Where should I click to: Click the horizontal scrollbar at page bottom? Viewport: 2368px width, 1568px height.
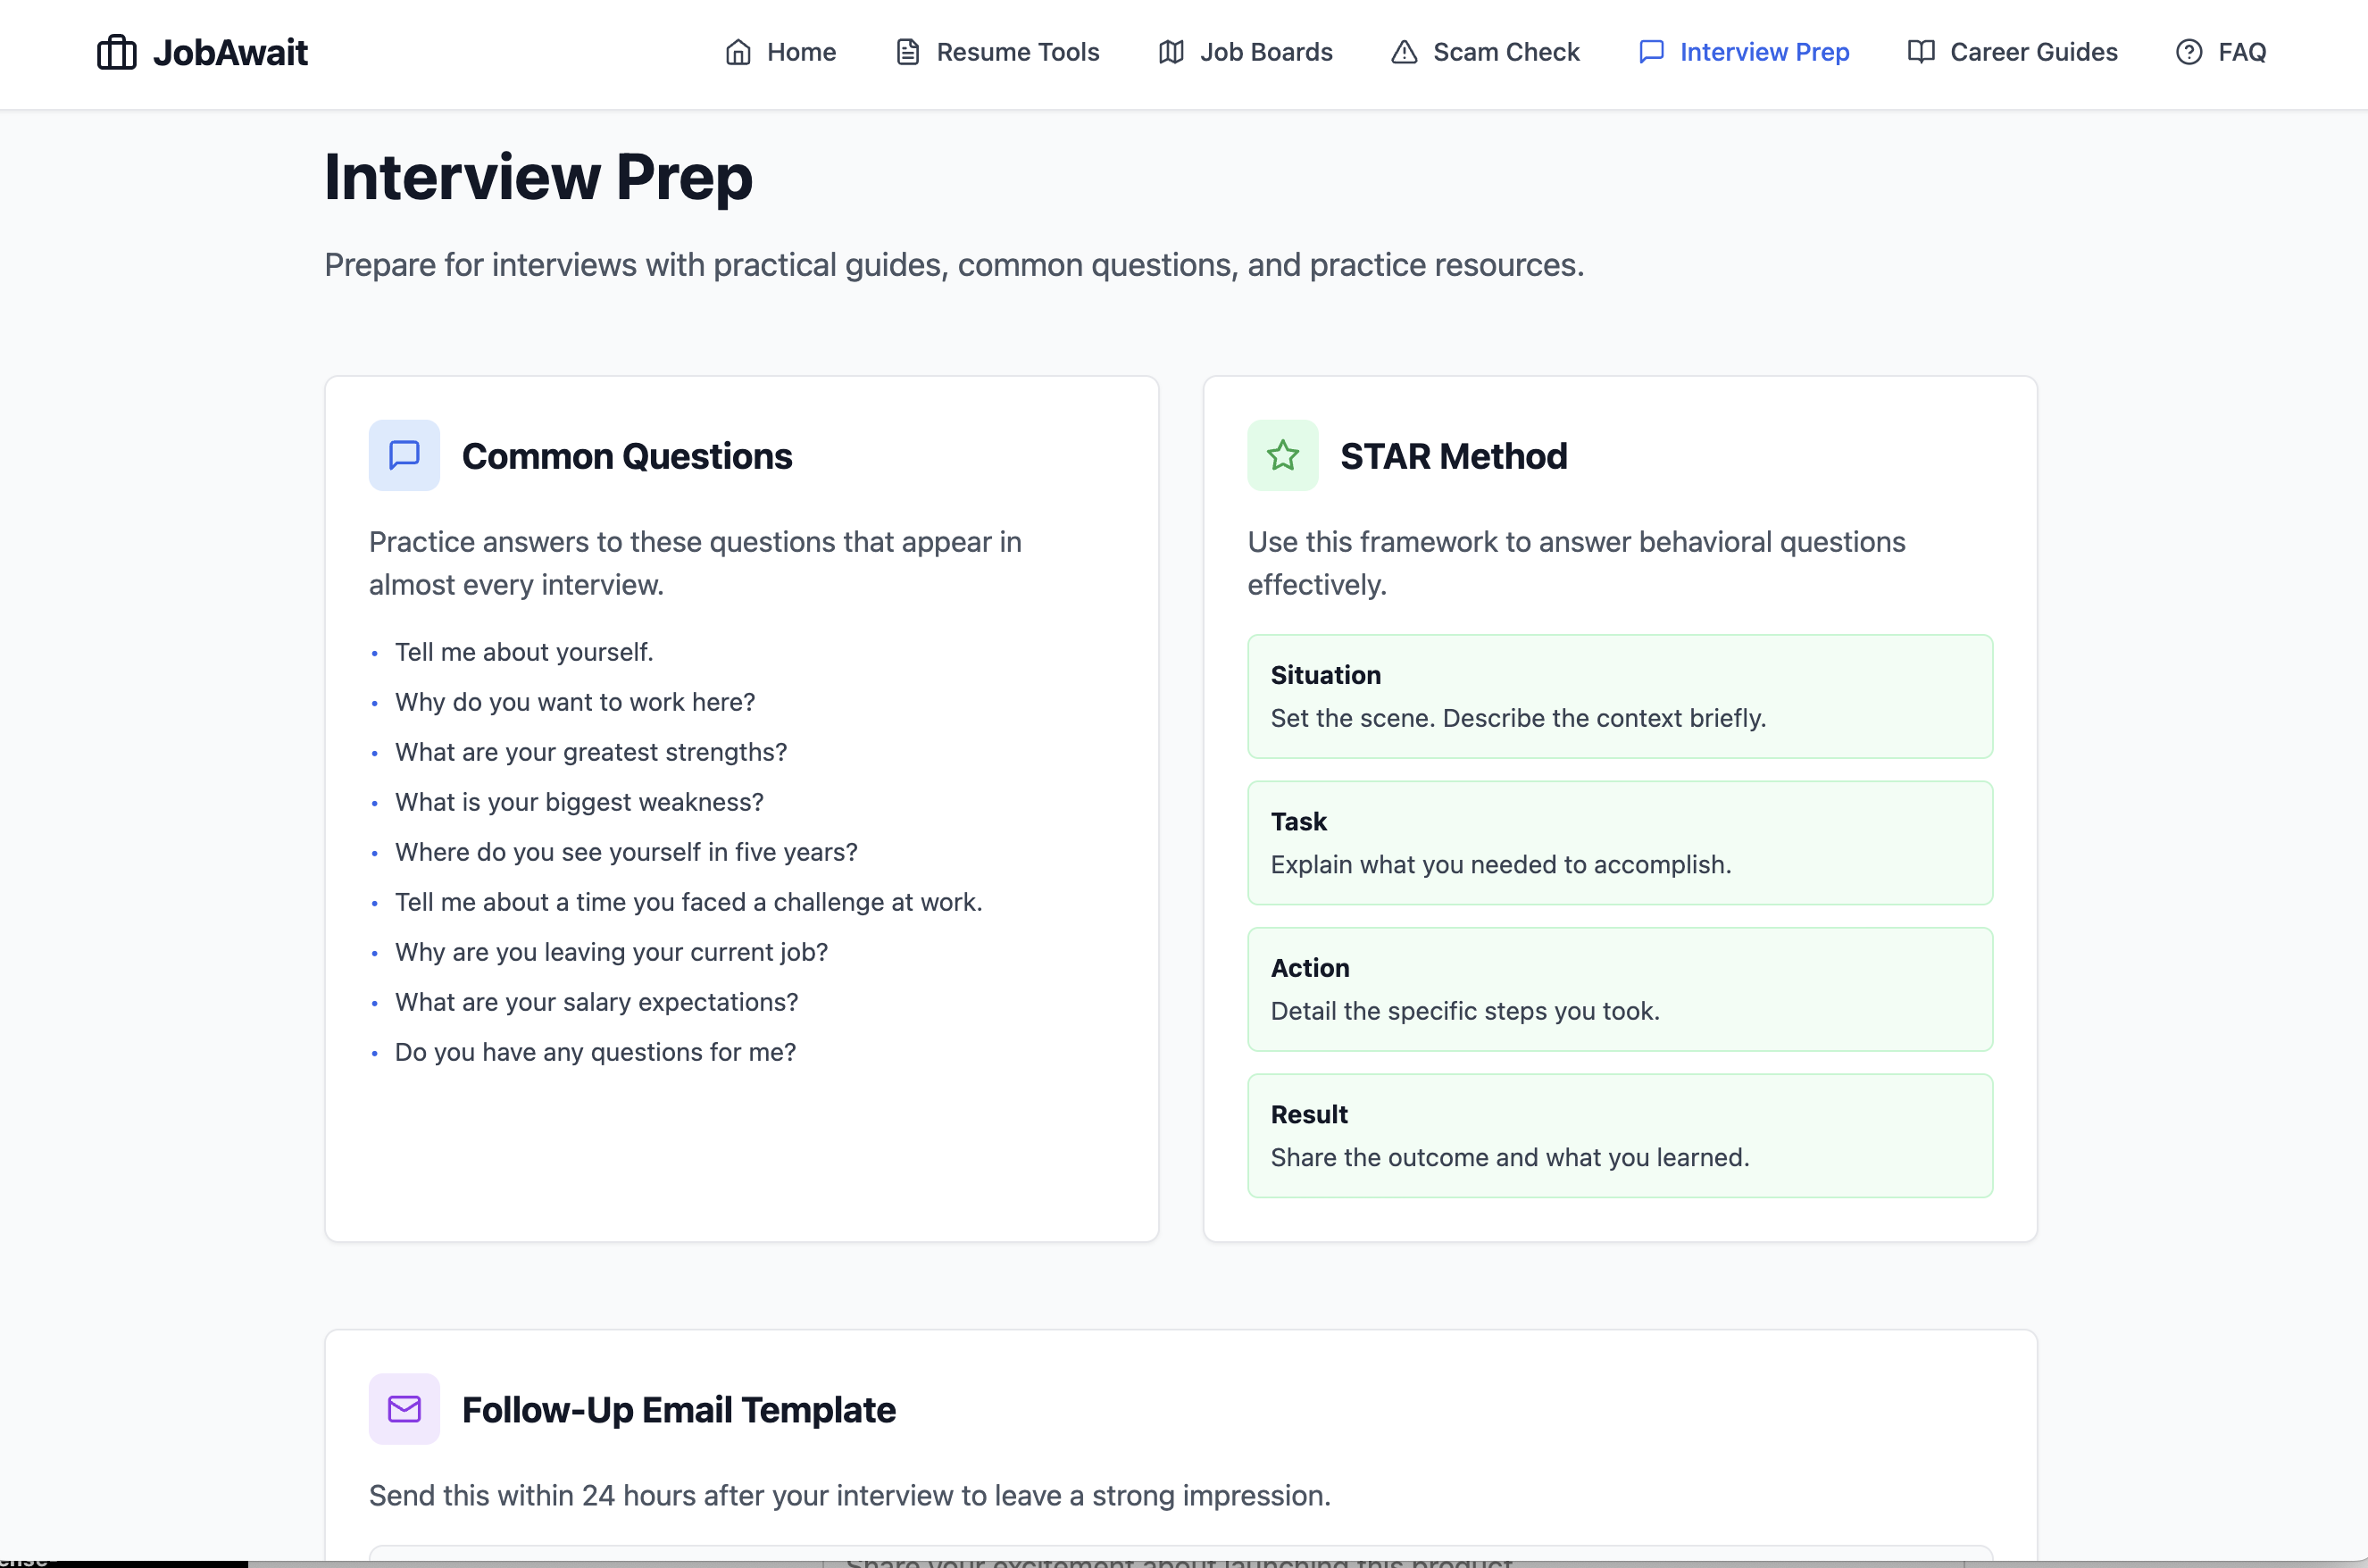[125, 1560]
